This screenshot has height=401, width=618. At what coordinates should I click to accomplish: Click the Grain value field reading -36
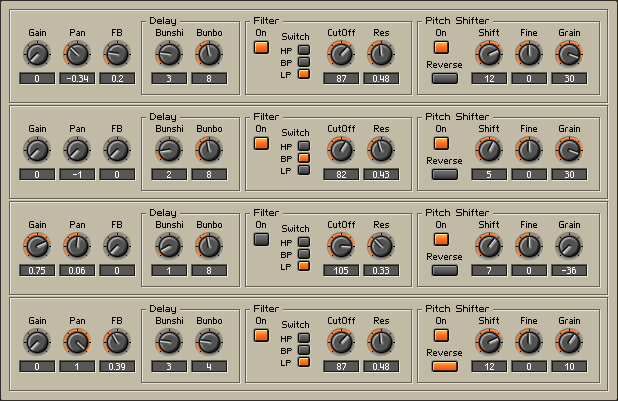pos(569,270)
